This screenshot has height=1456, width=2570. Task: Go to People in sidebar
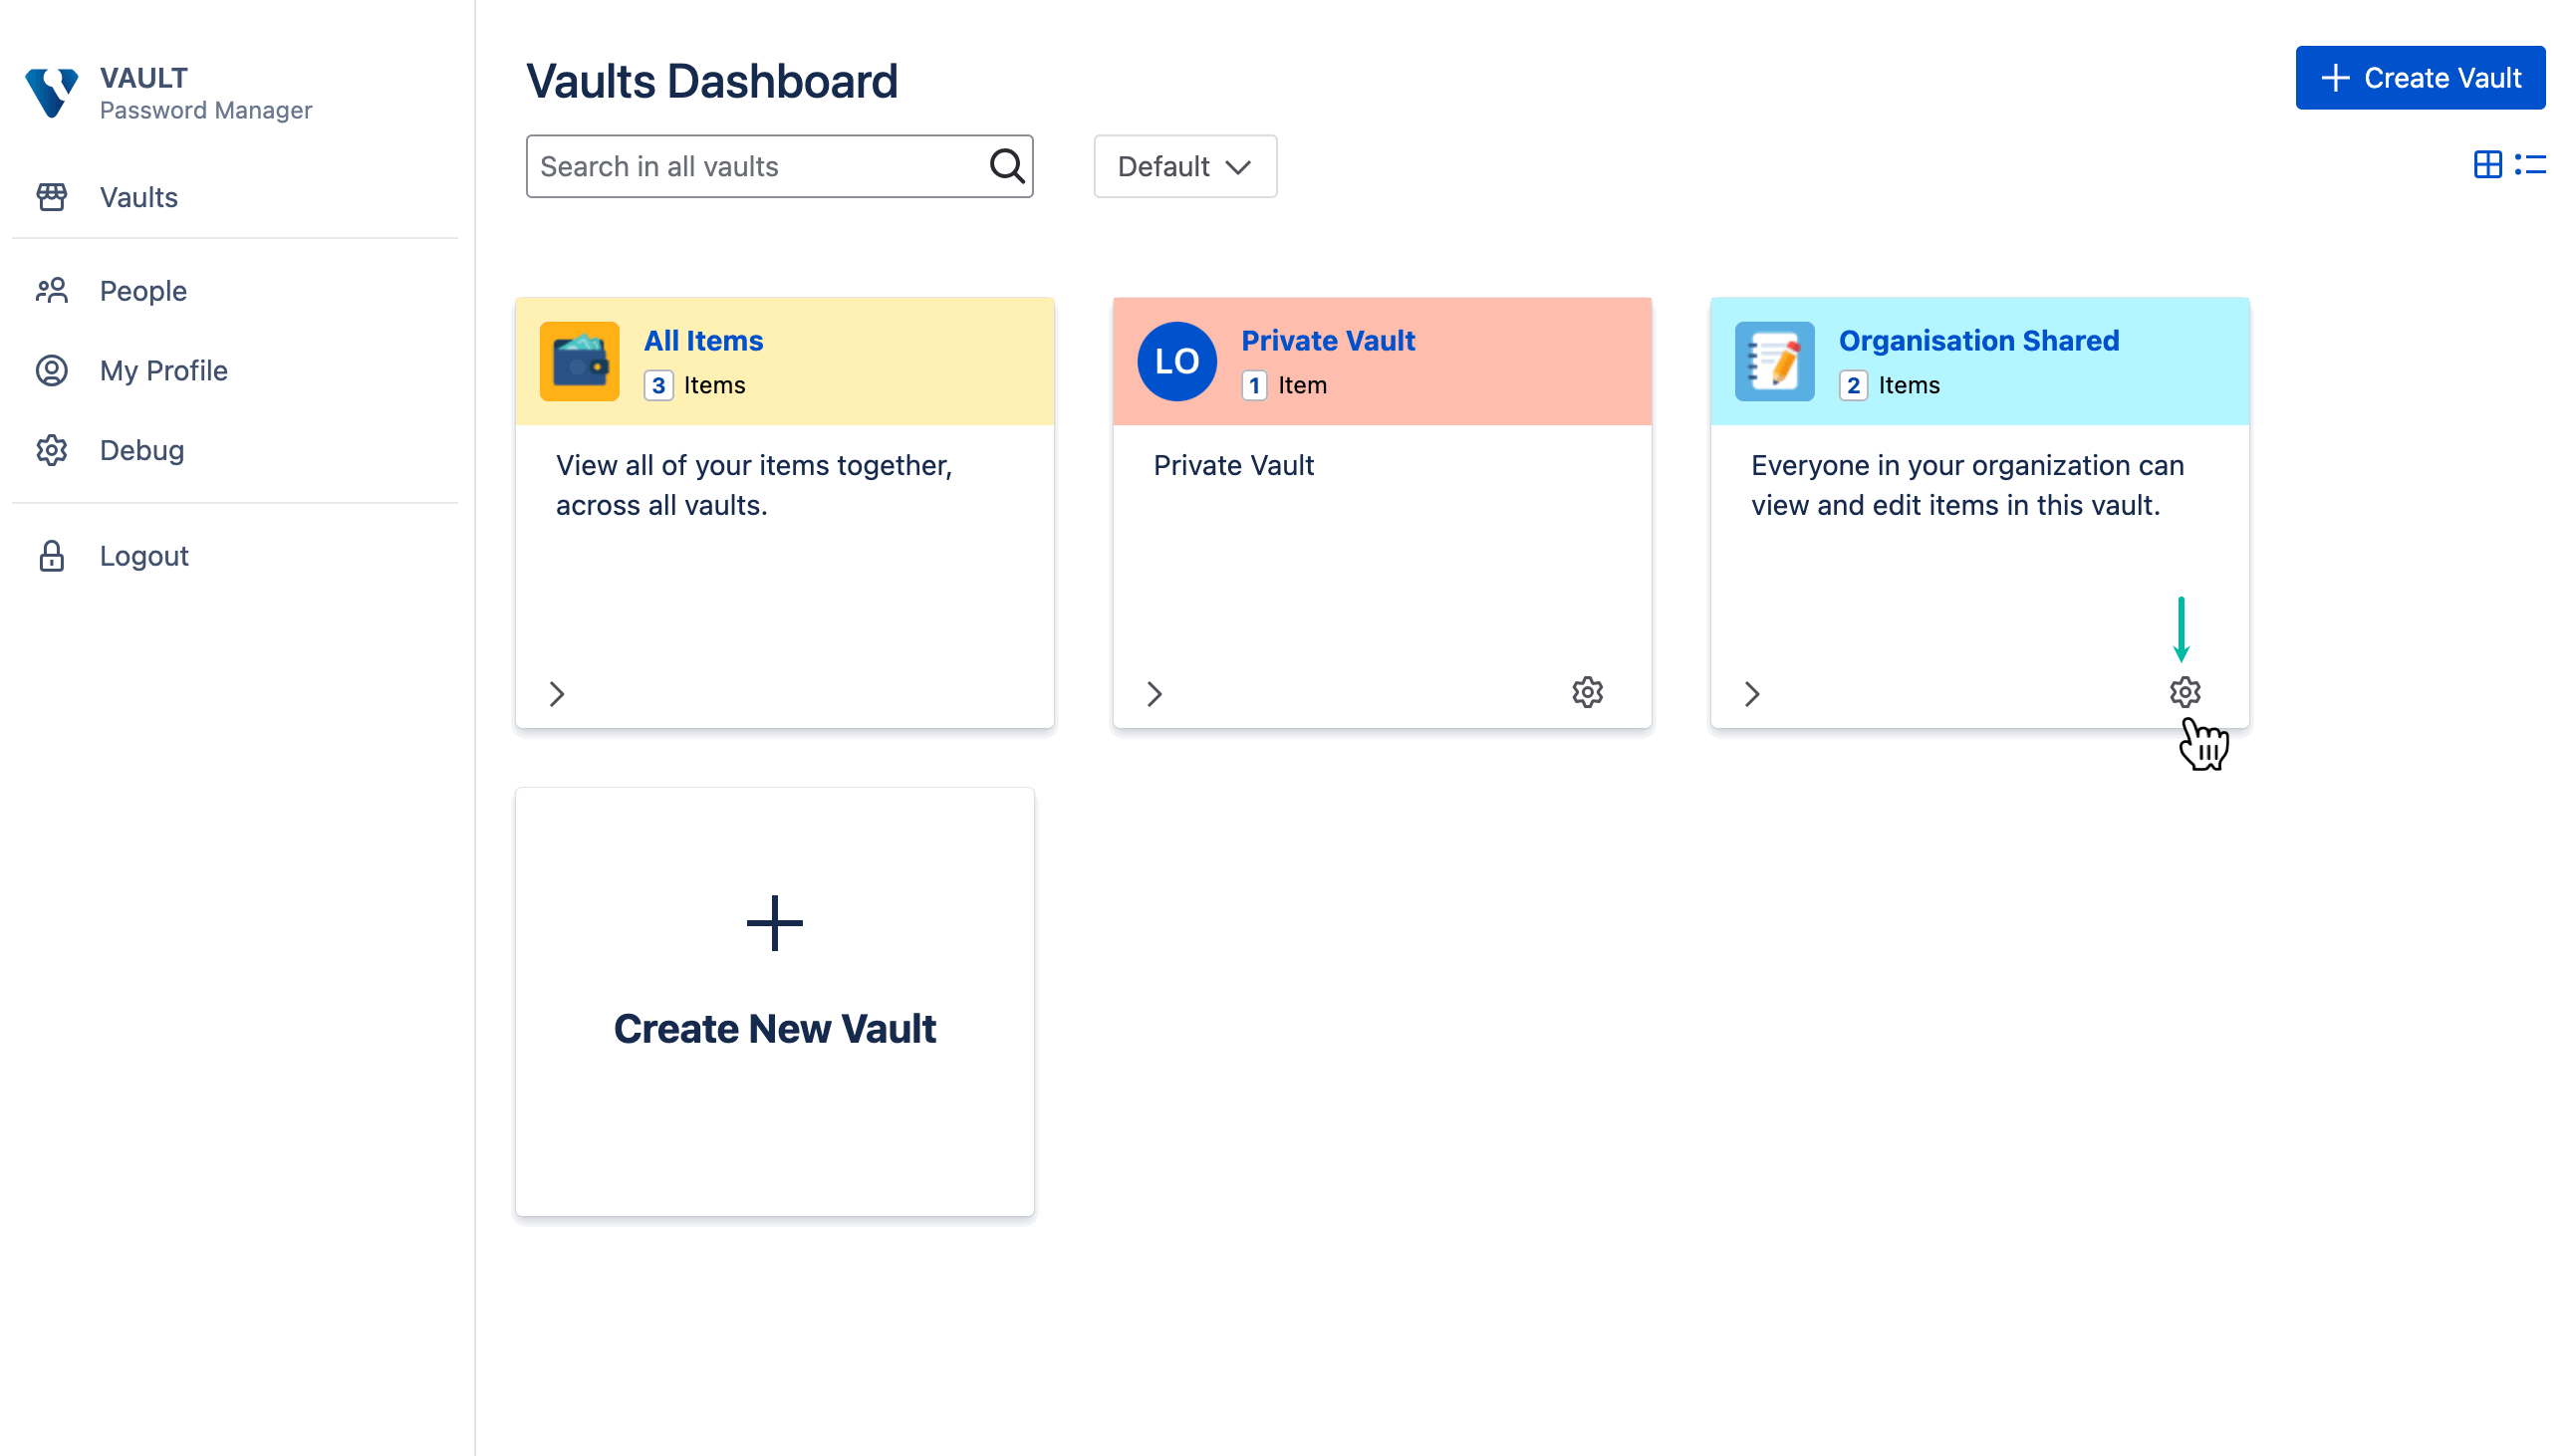click(143, 291)
